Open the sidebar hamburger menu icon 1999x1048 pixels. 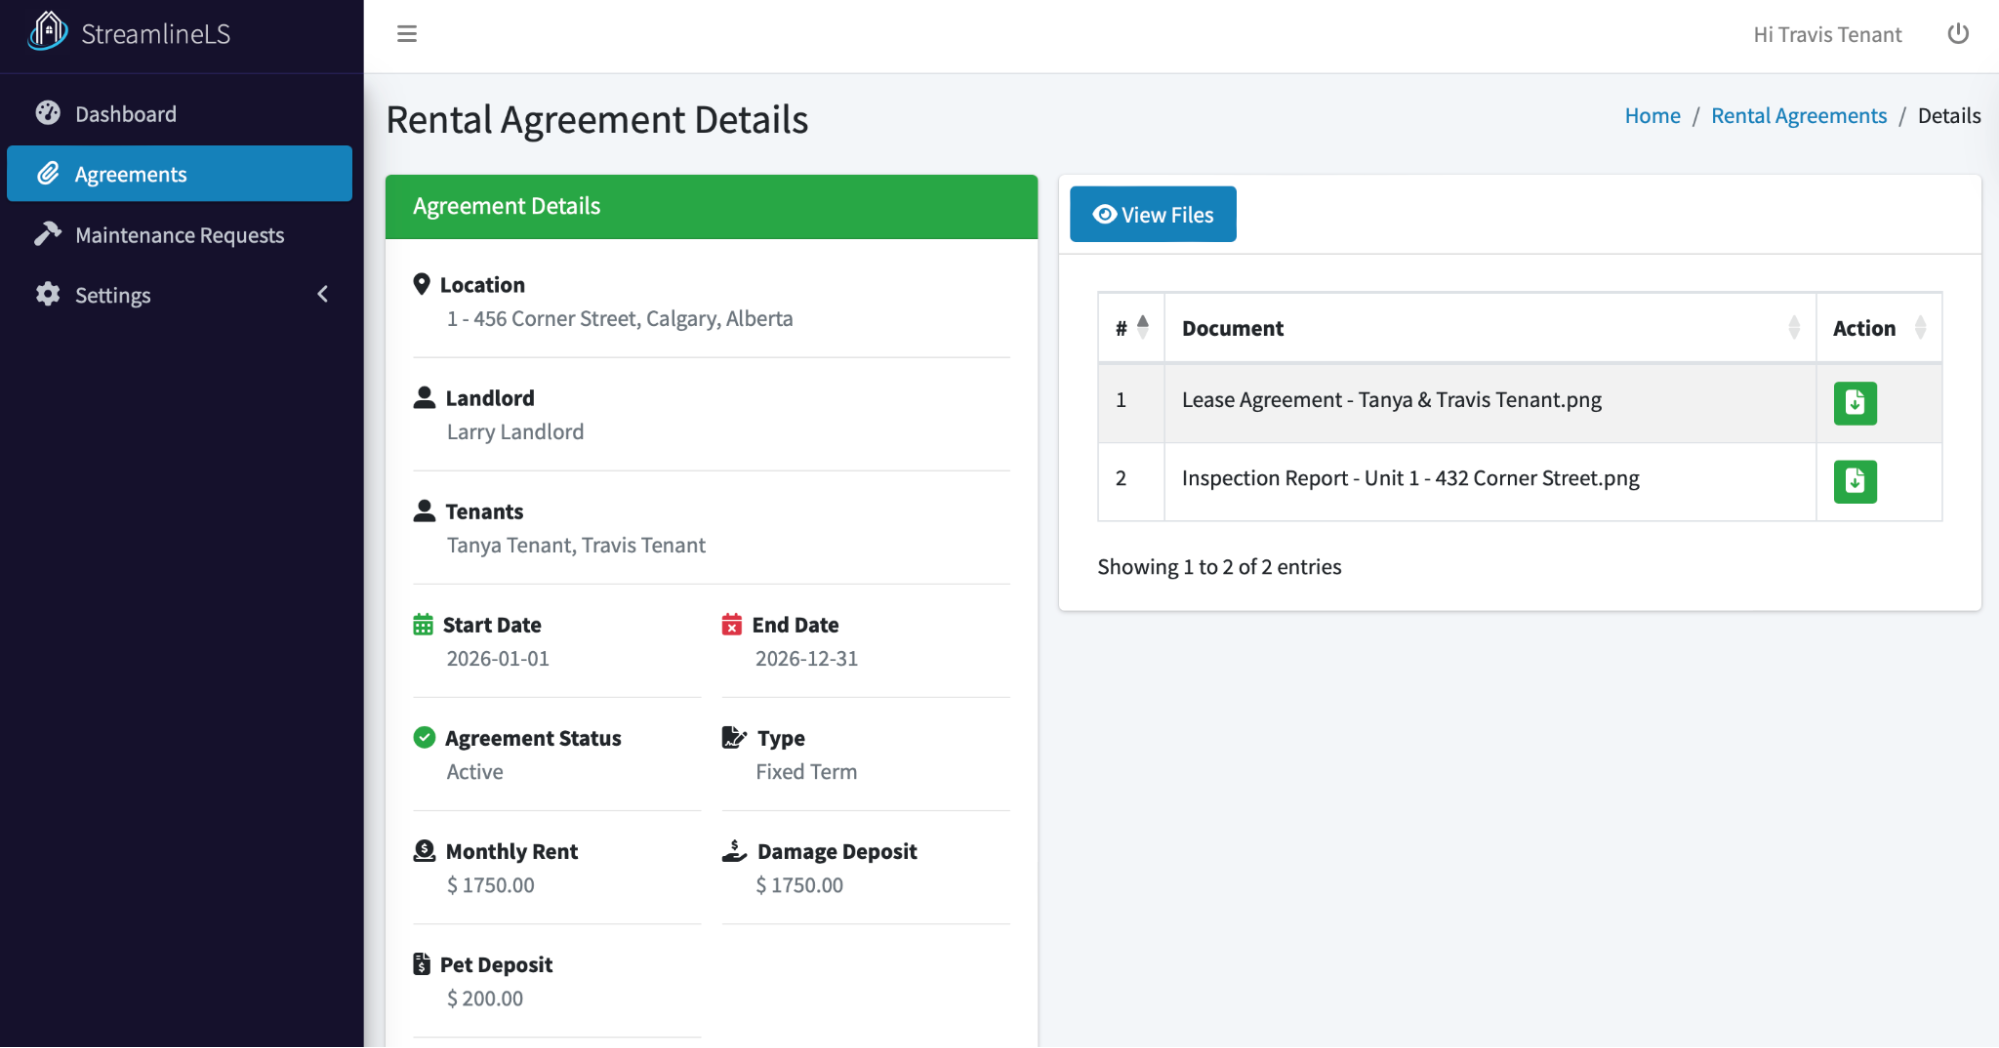(x=406, y=33)
